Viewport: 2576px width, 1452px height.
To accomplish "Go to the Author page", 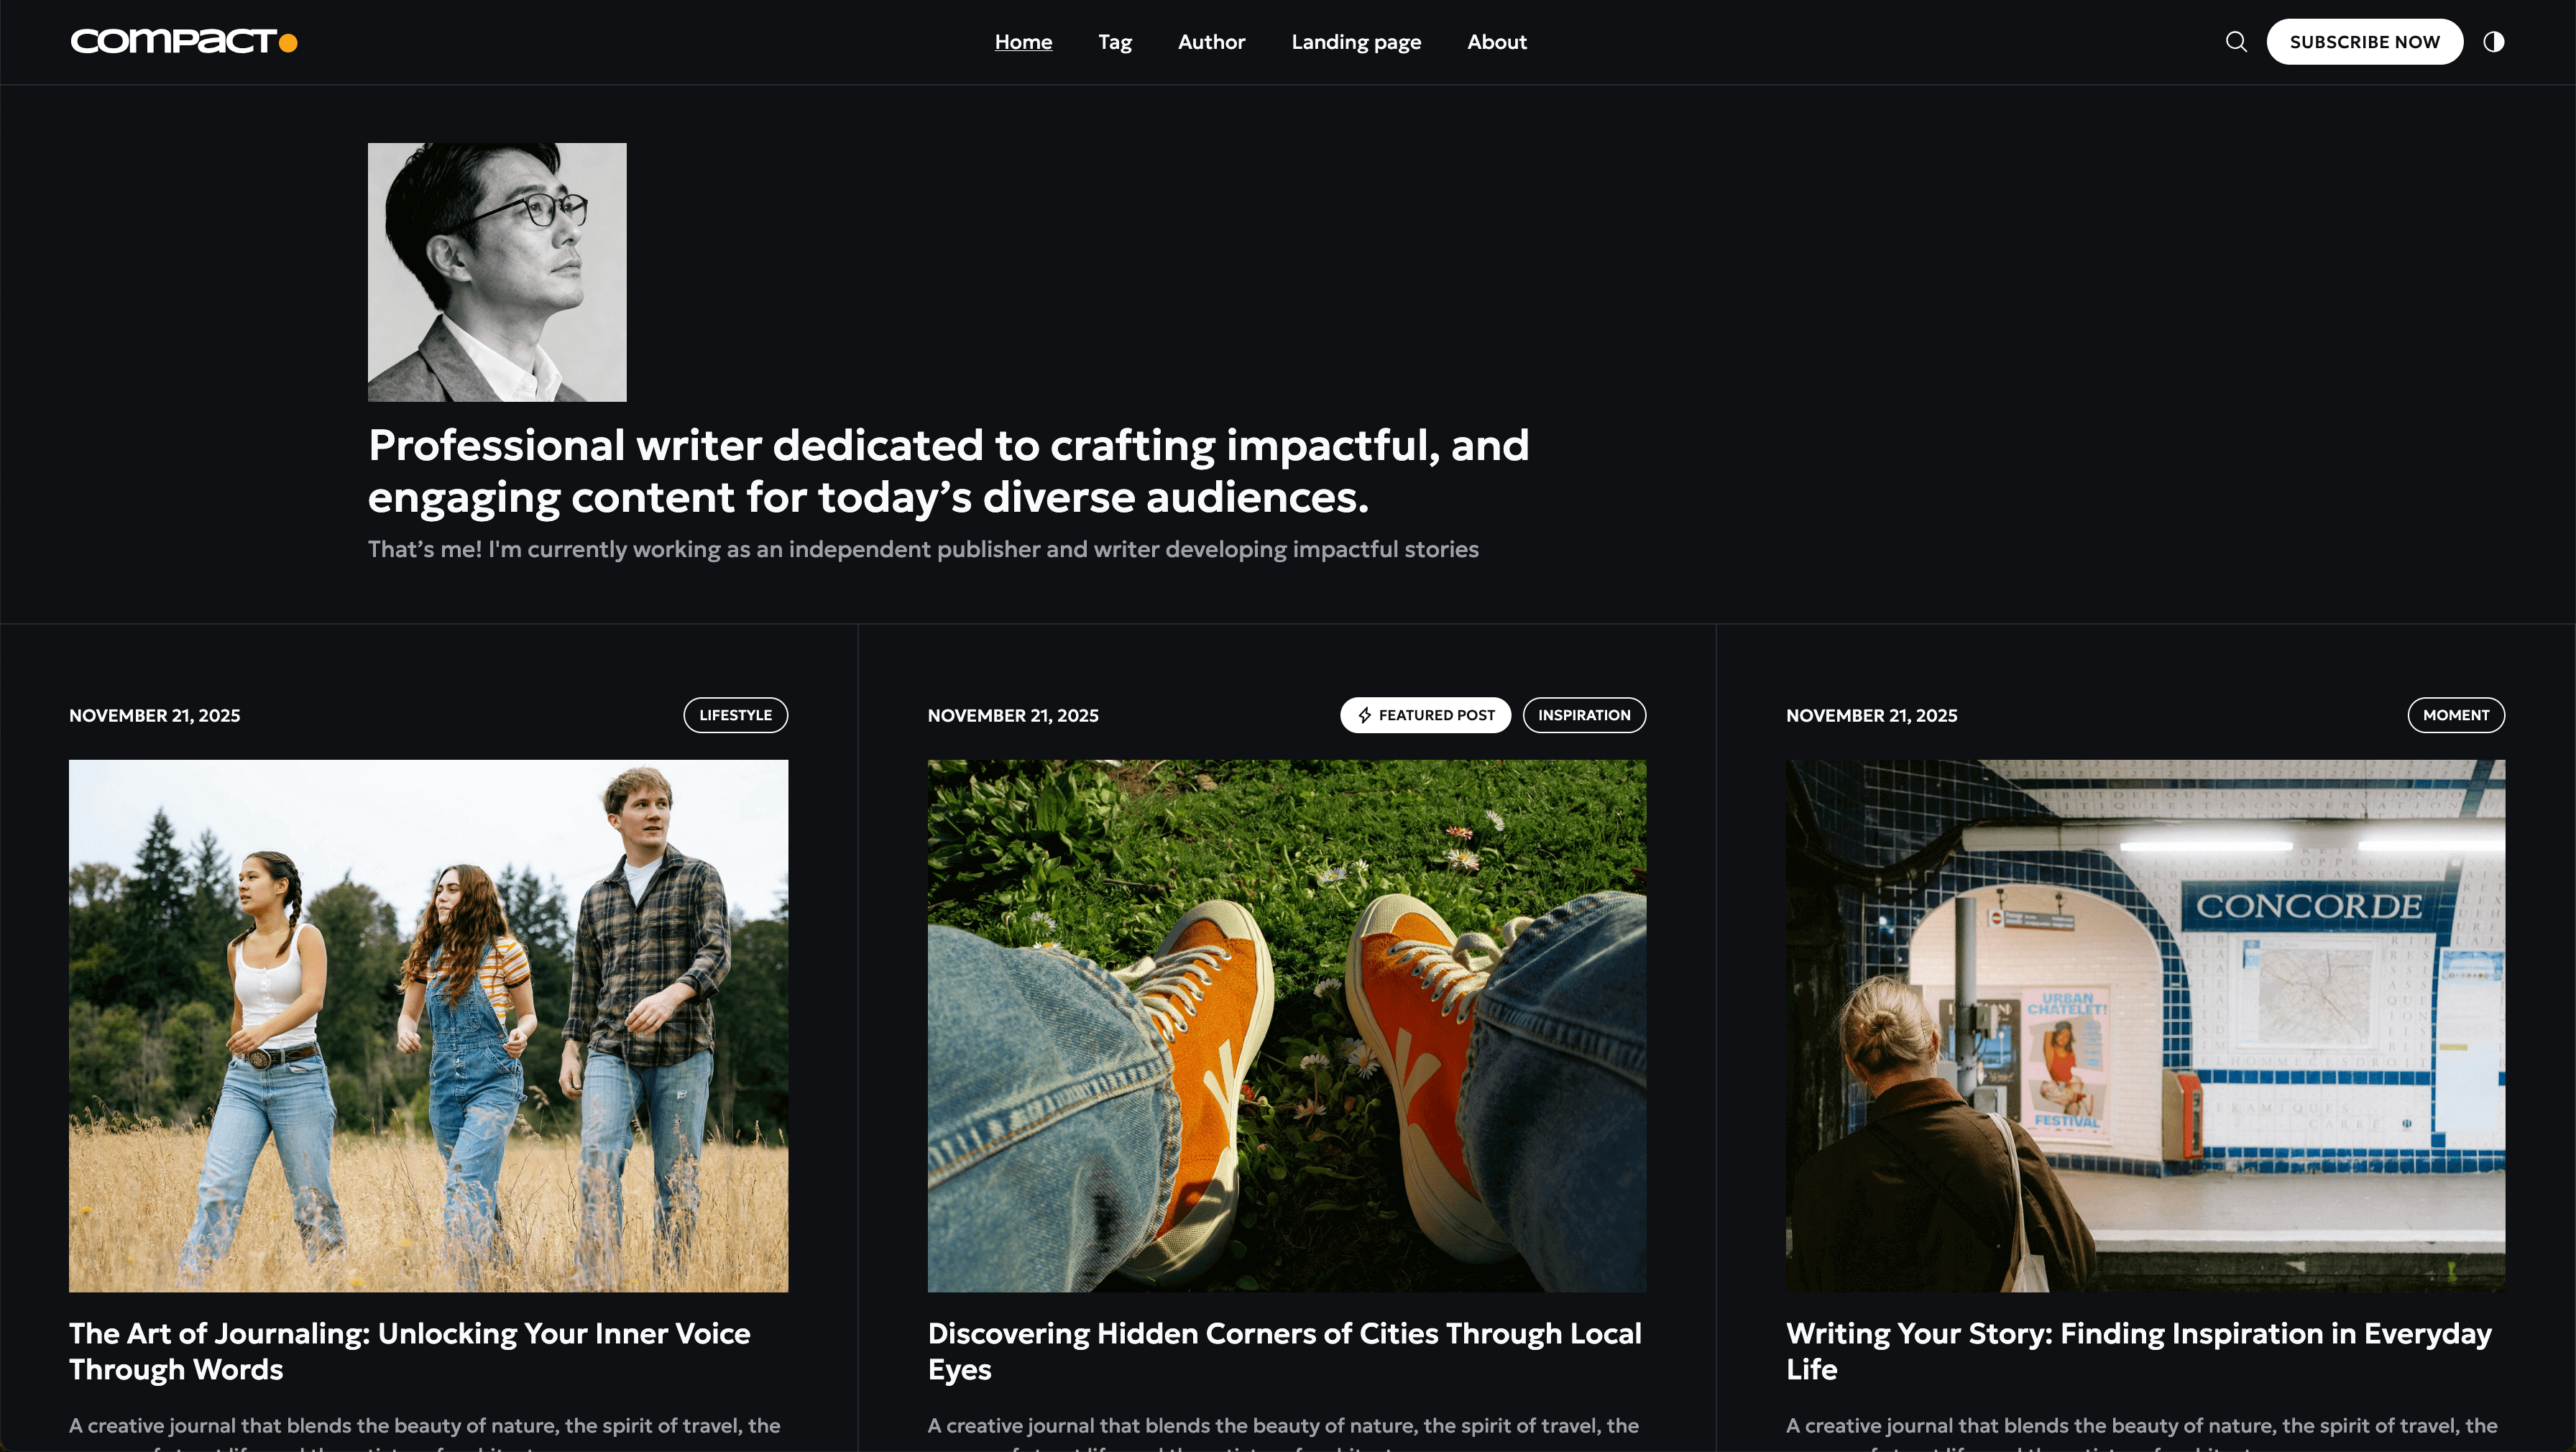I will [1211, 42].
